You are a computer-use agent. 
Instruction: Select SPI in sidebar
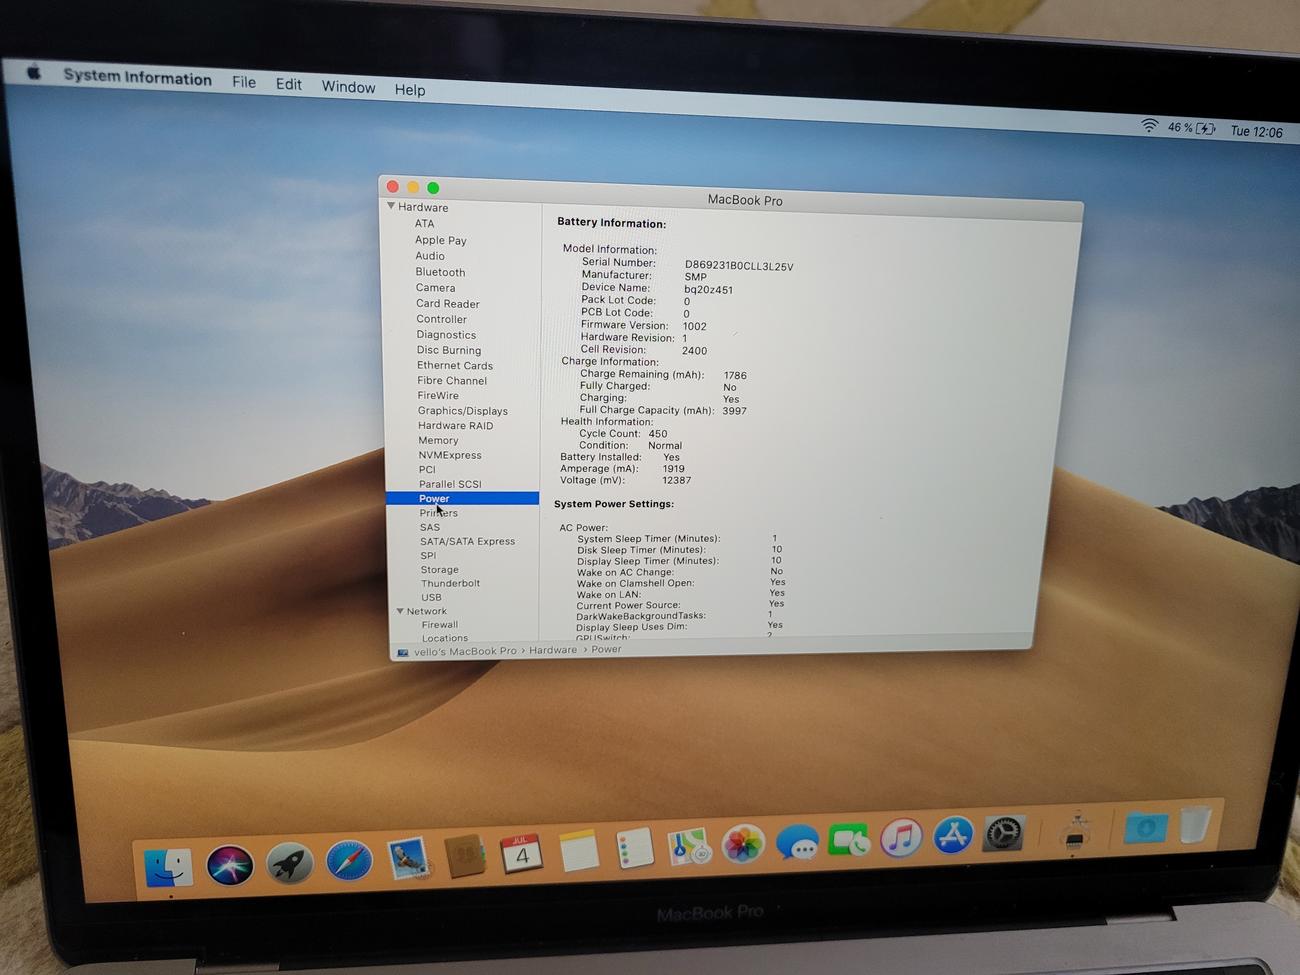pyautogui.click(x=428, y=555)
